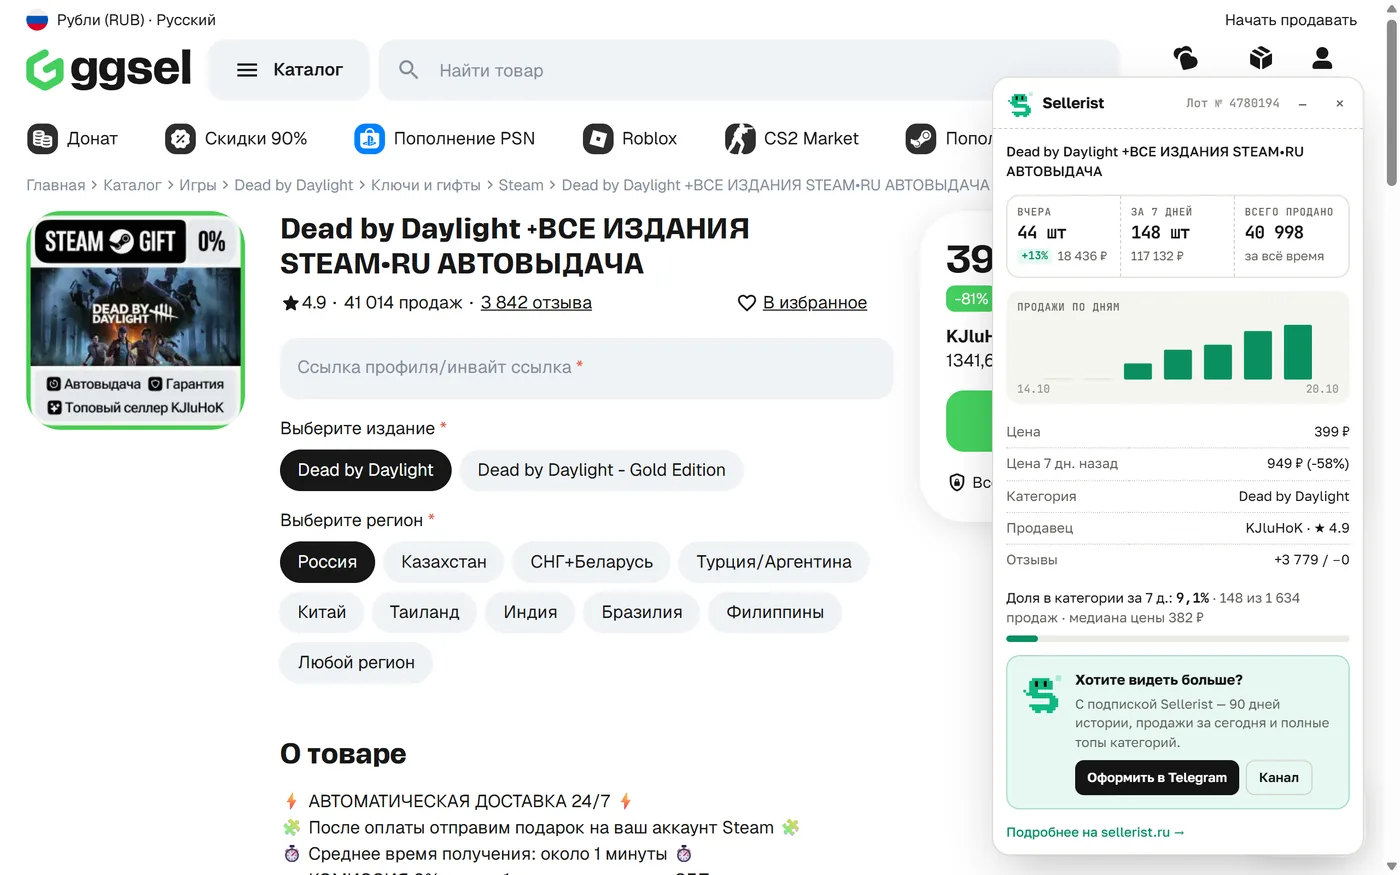Open the chat messages icon in header

(1185, 59)
